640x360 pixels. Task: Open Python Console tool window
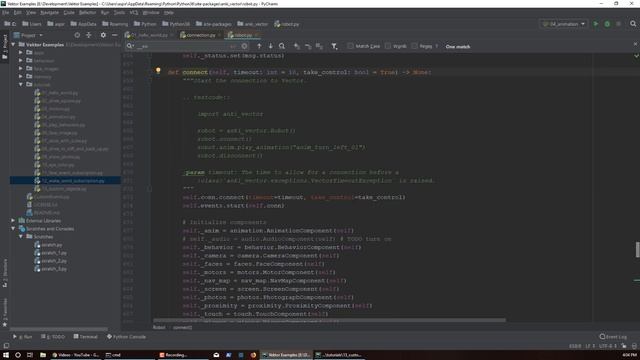click(x=126, y=337)
